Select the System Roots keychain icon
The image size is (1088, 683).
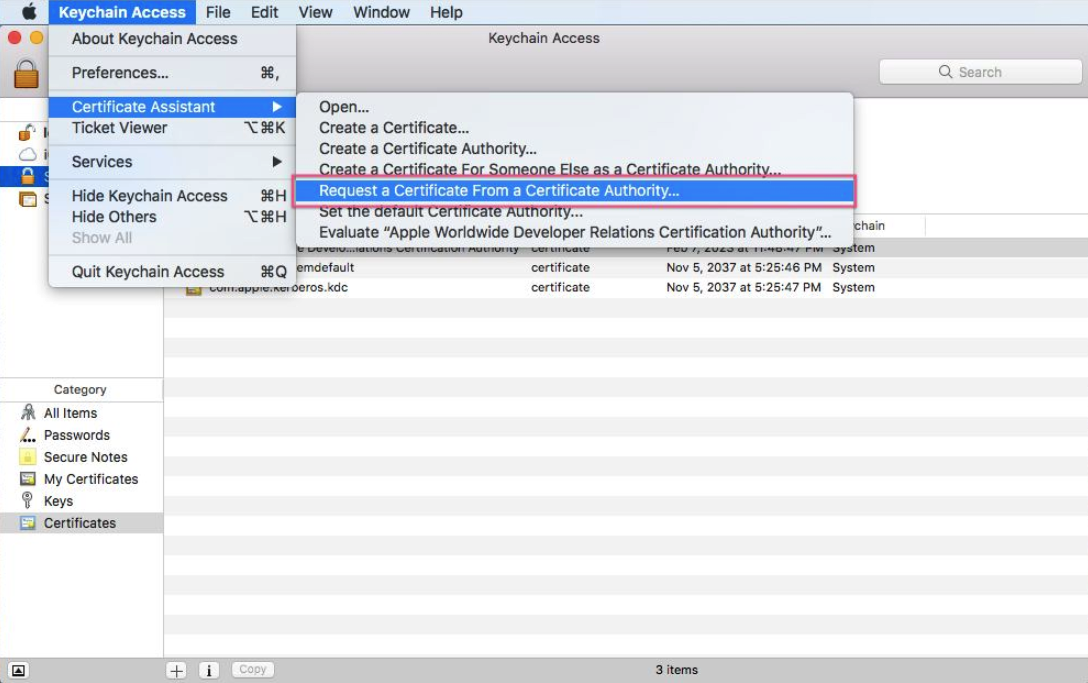[x=27, y=199]
